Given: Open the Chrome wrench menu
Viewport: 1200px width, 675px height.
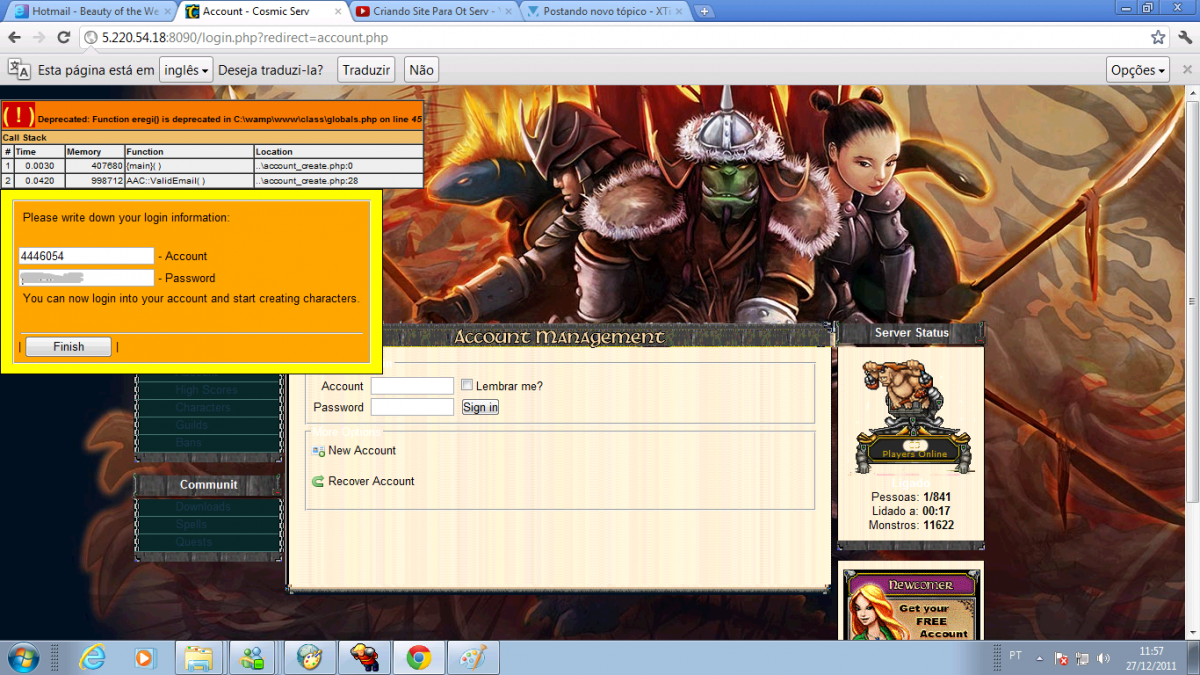Looking at the screenshot, I should pyautogui.click(x=1184, y=37).
